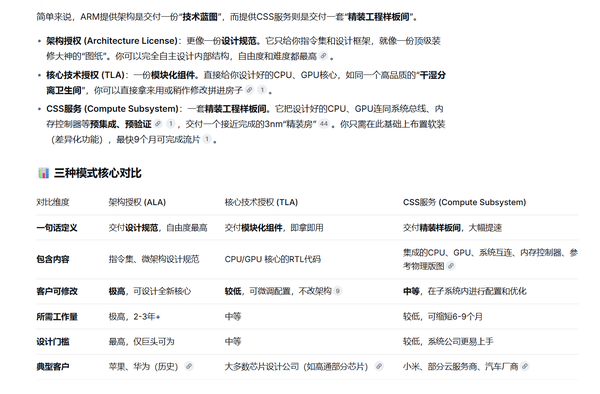Viewport: 600px width, 394px height.
Task: Select the 包含内容 row label
Action: pos(53,259)
